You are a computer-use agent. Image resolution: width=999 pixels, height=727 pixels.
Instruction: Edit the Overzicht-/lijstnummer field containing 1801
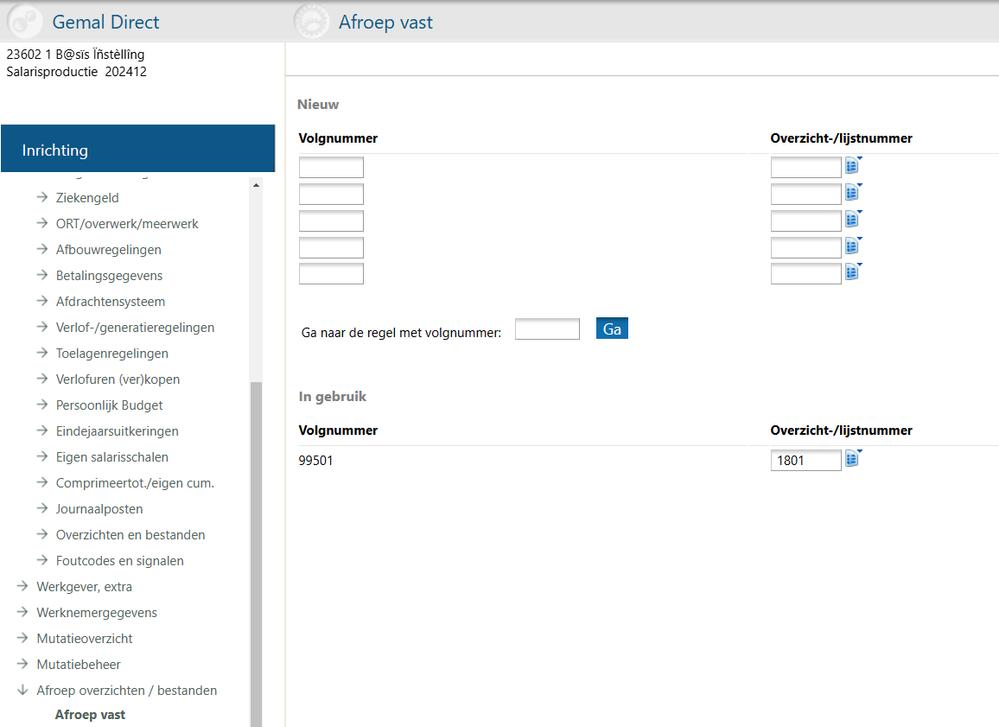806,460
